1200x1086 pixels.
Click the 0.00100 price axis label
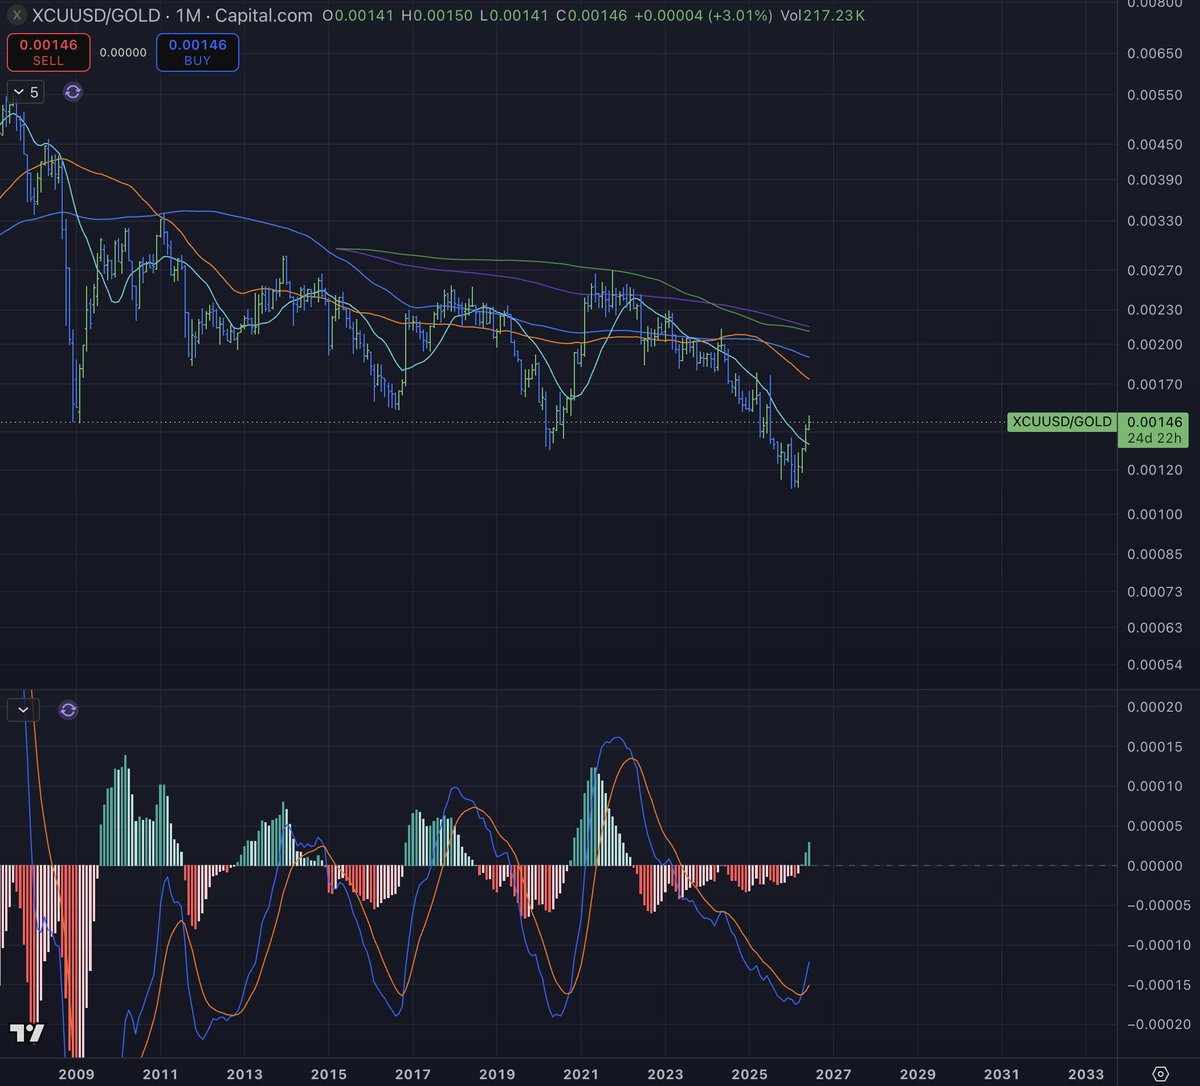(1153, 513)
